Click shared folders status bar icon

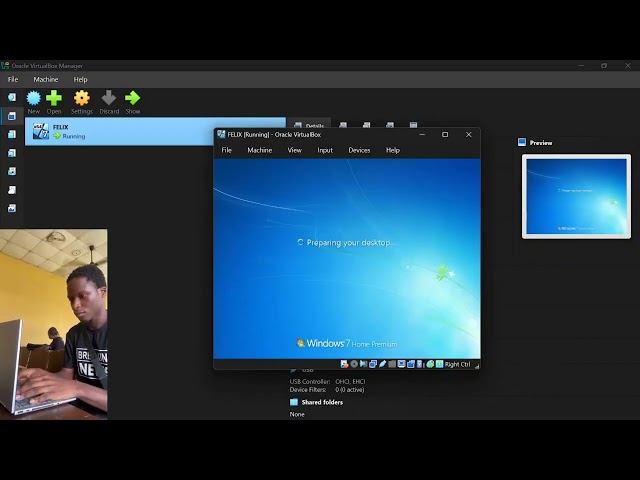(x=392, y=364)
